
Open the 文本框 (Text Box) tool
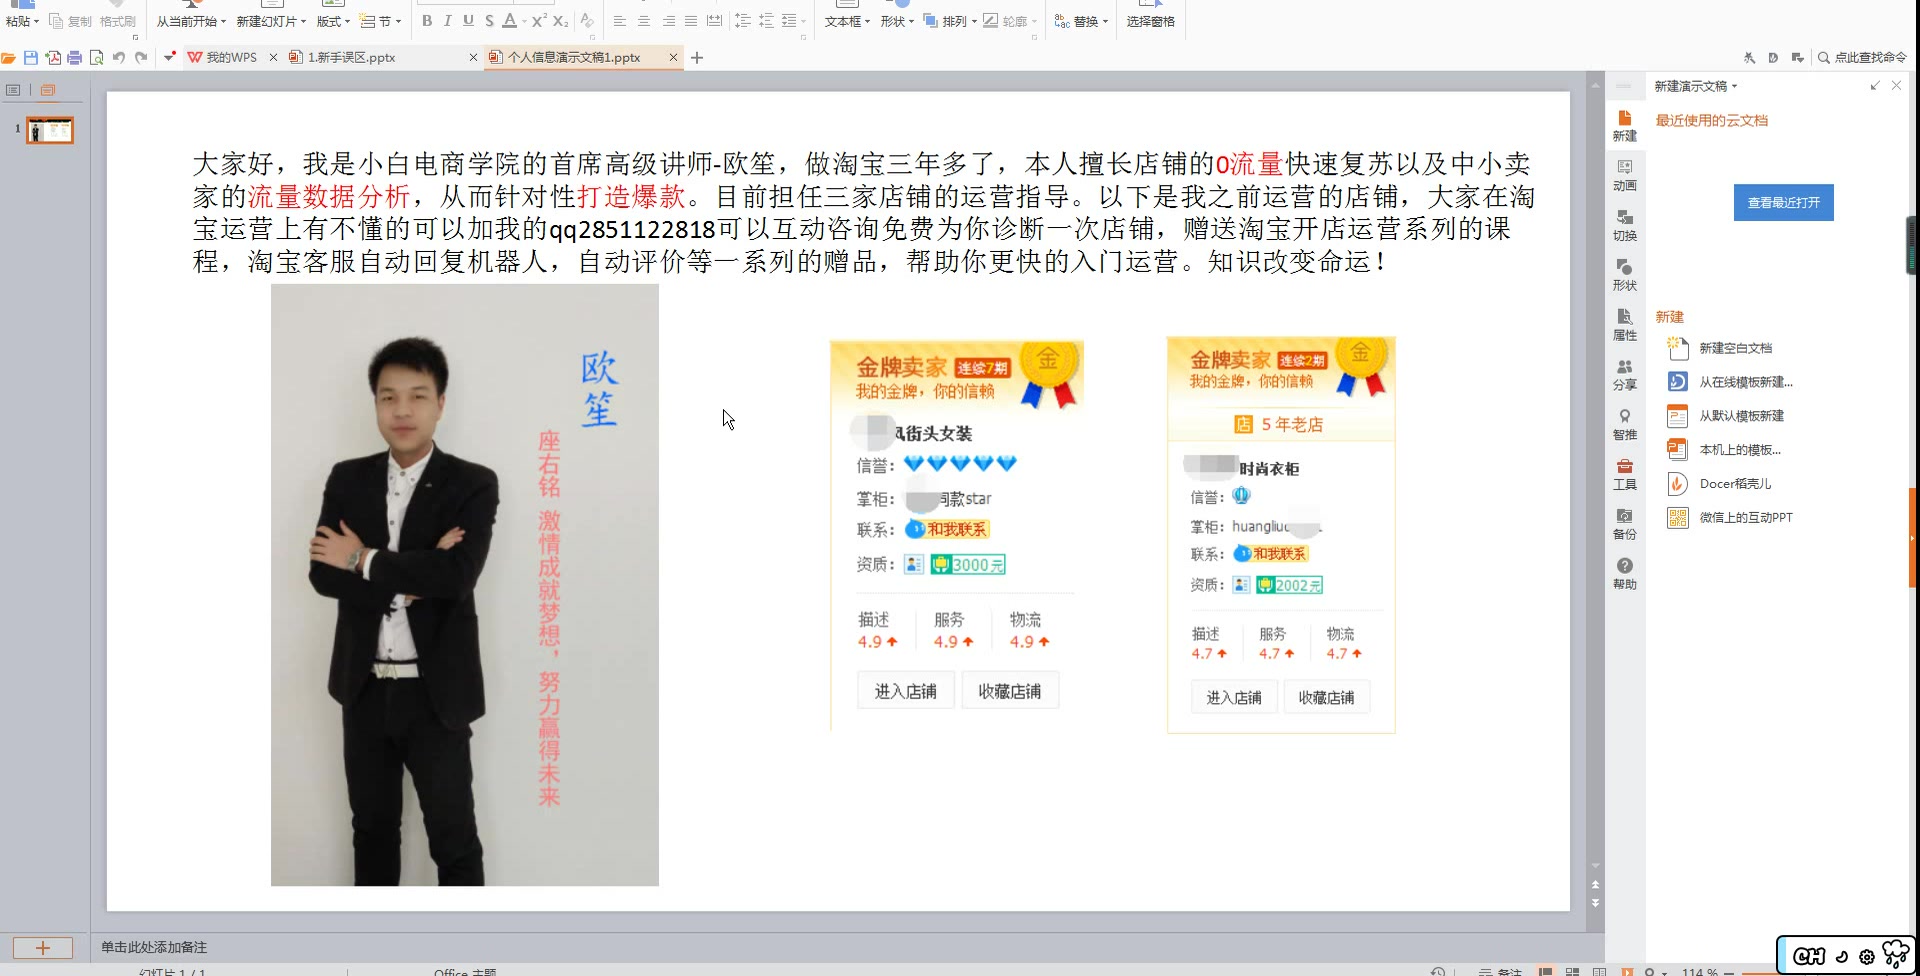tap(842, 21)
